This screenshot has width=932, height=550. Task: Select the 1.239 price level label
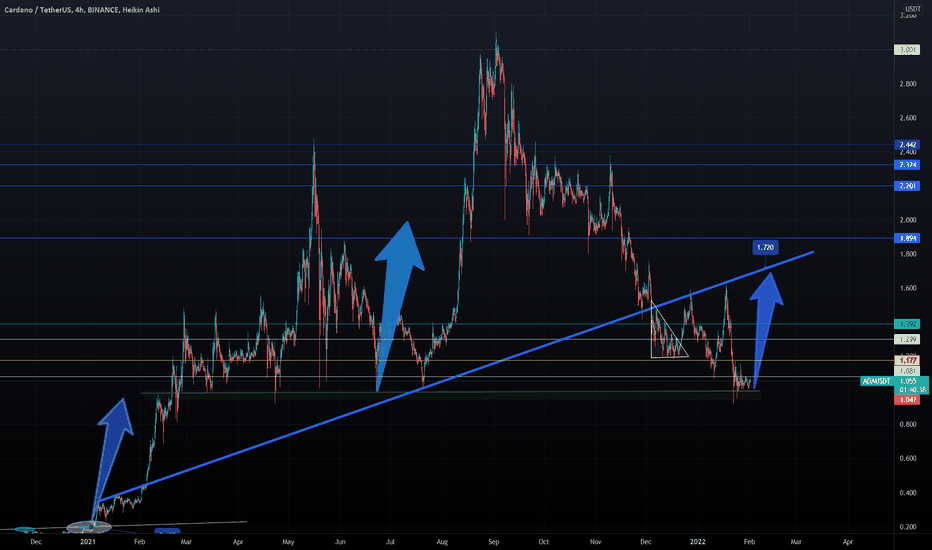[x=907, y=340]
